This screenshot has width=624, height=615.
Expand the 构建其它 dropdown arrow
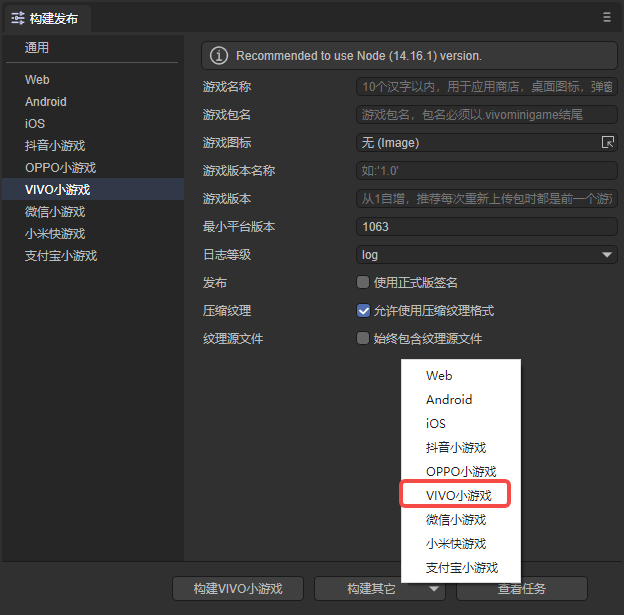tap(434, 588)
